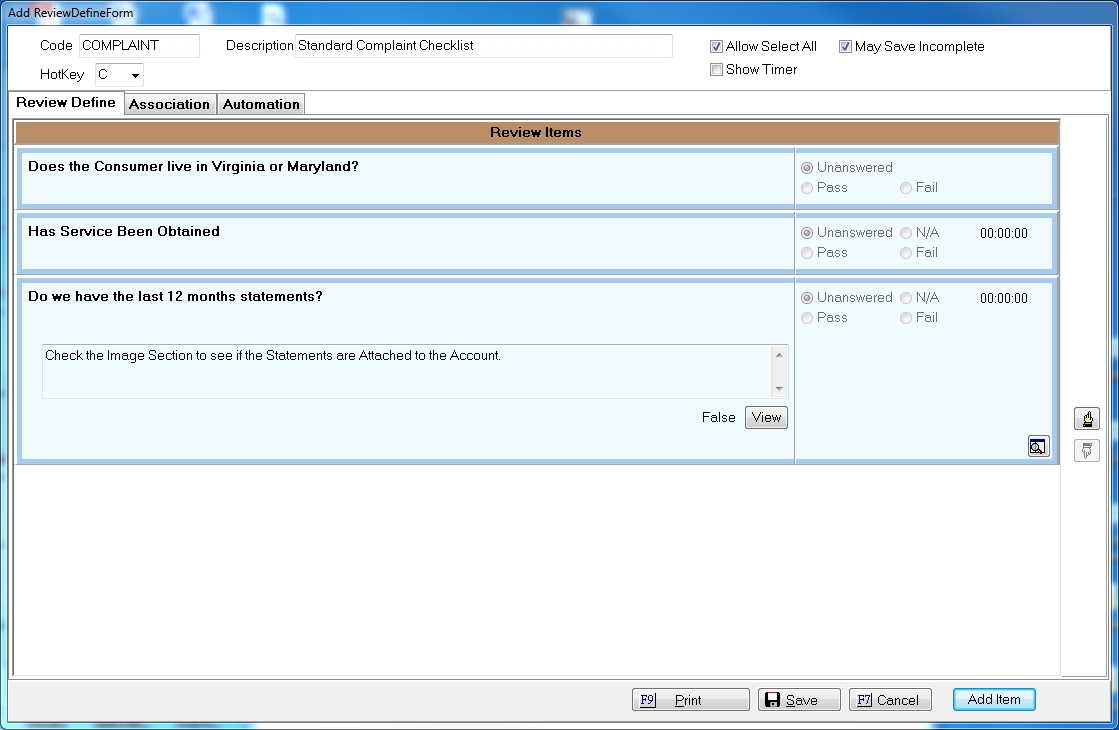Click the Add Item button
This screenshot has width=1119, height=730.
pyautogui.click(x=993, y=699)
